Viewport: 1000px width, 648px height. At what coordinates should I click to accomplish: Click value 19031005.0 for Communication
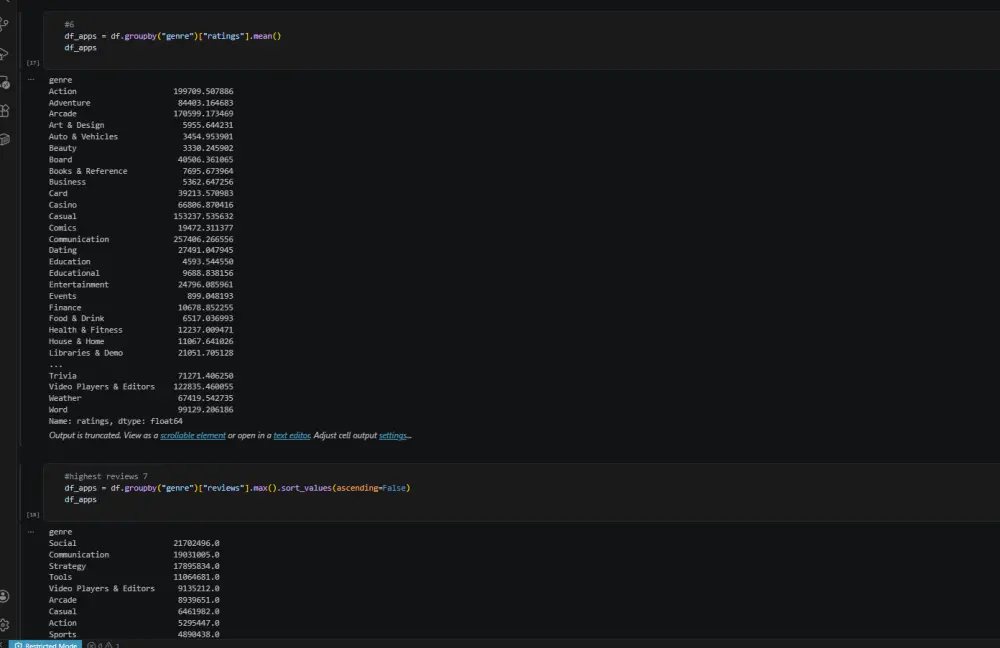pyautogui.click(x=196, y=555)
